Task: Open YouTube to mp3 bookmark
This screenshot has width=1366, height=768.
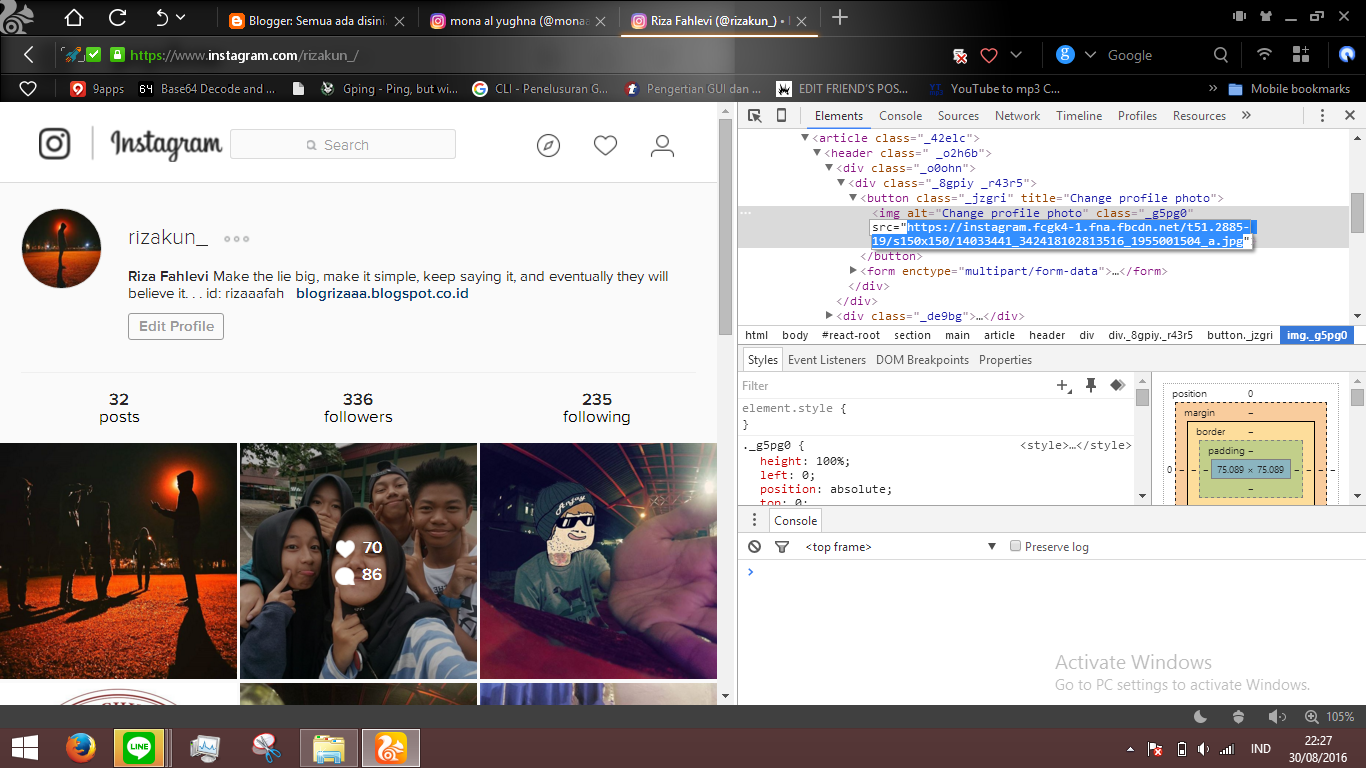Action: (994, 89)
